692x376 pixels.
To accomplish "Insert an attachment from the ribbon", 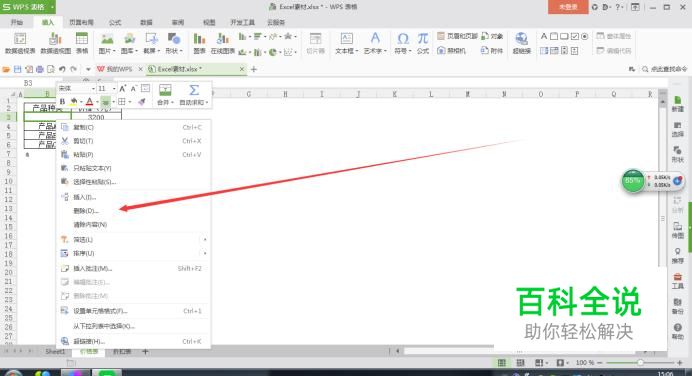I will click(x=492, y=51).
